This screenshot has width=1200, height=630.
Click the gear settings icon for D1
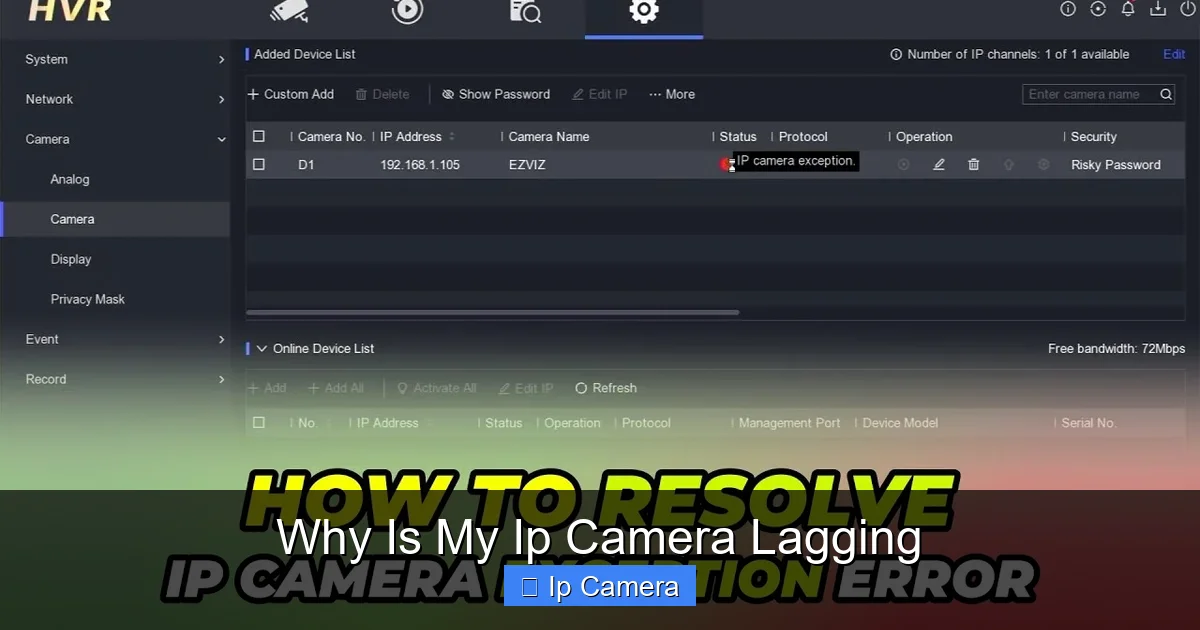point(1044,165)
